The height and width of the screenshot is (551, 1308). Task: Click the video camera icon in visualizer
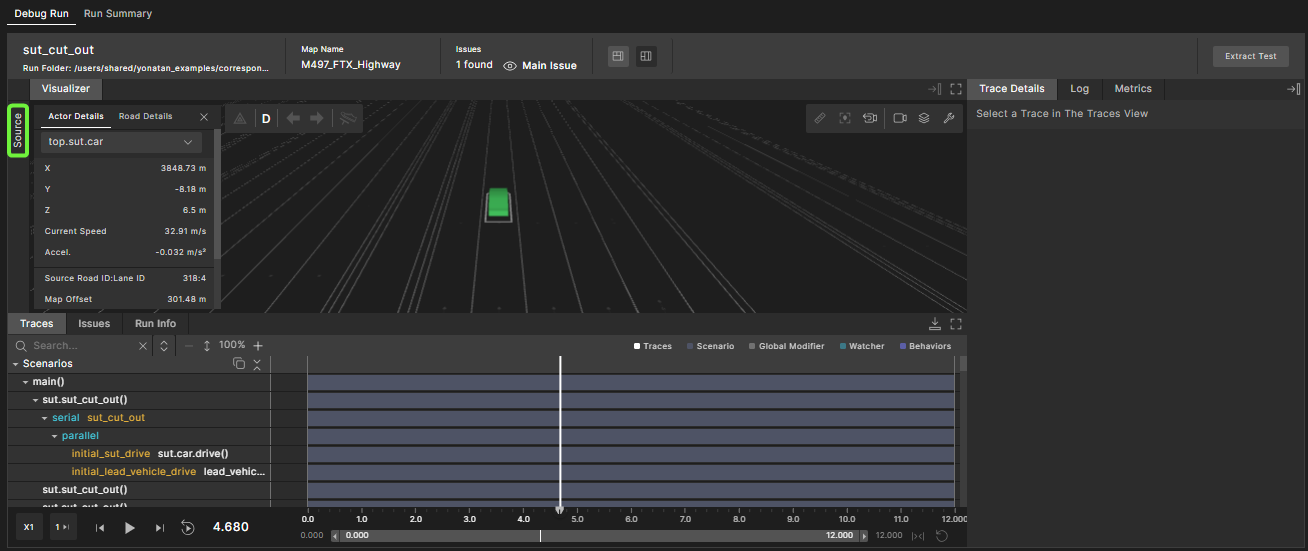(899, 118)
